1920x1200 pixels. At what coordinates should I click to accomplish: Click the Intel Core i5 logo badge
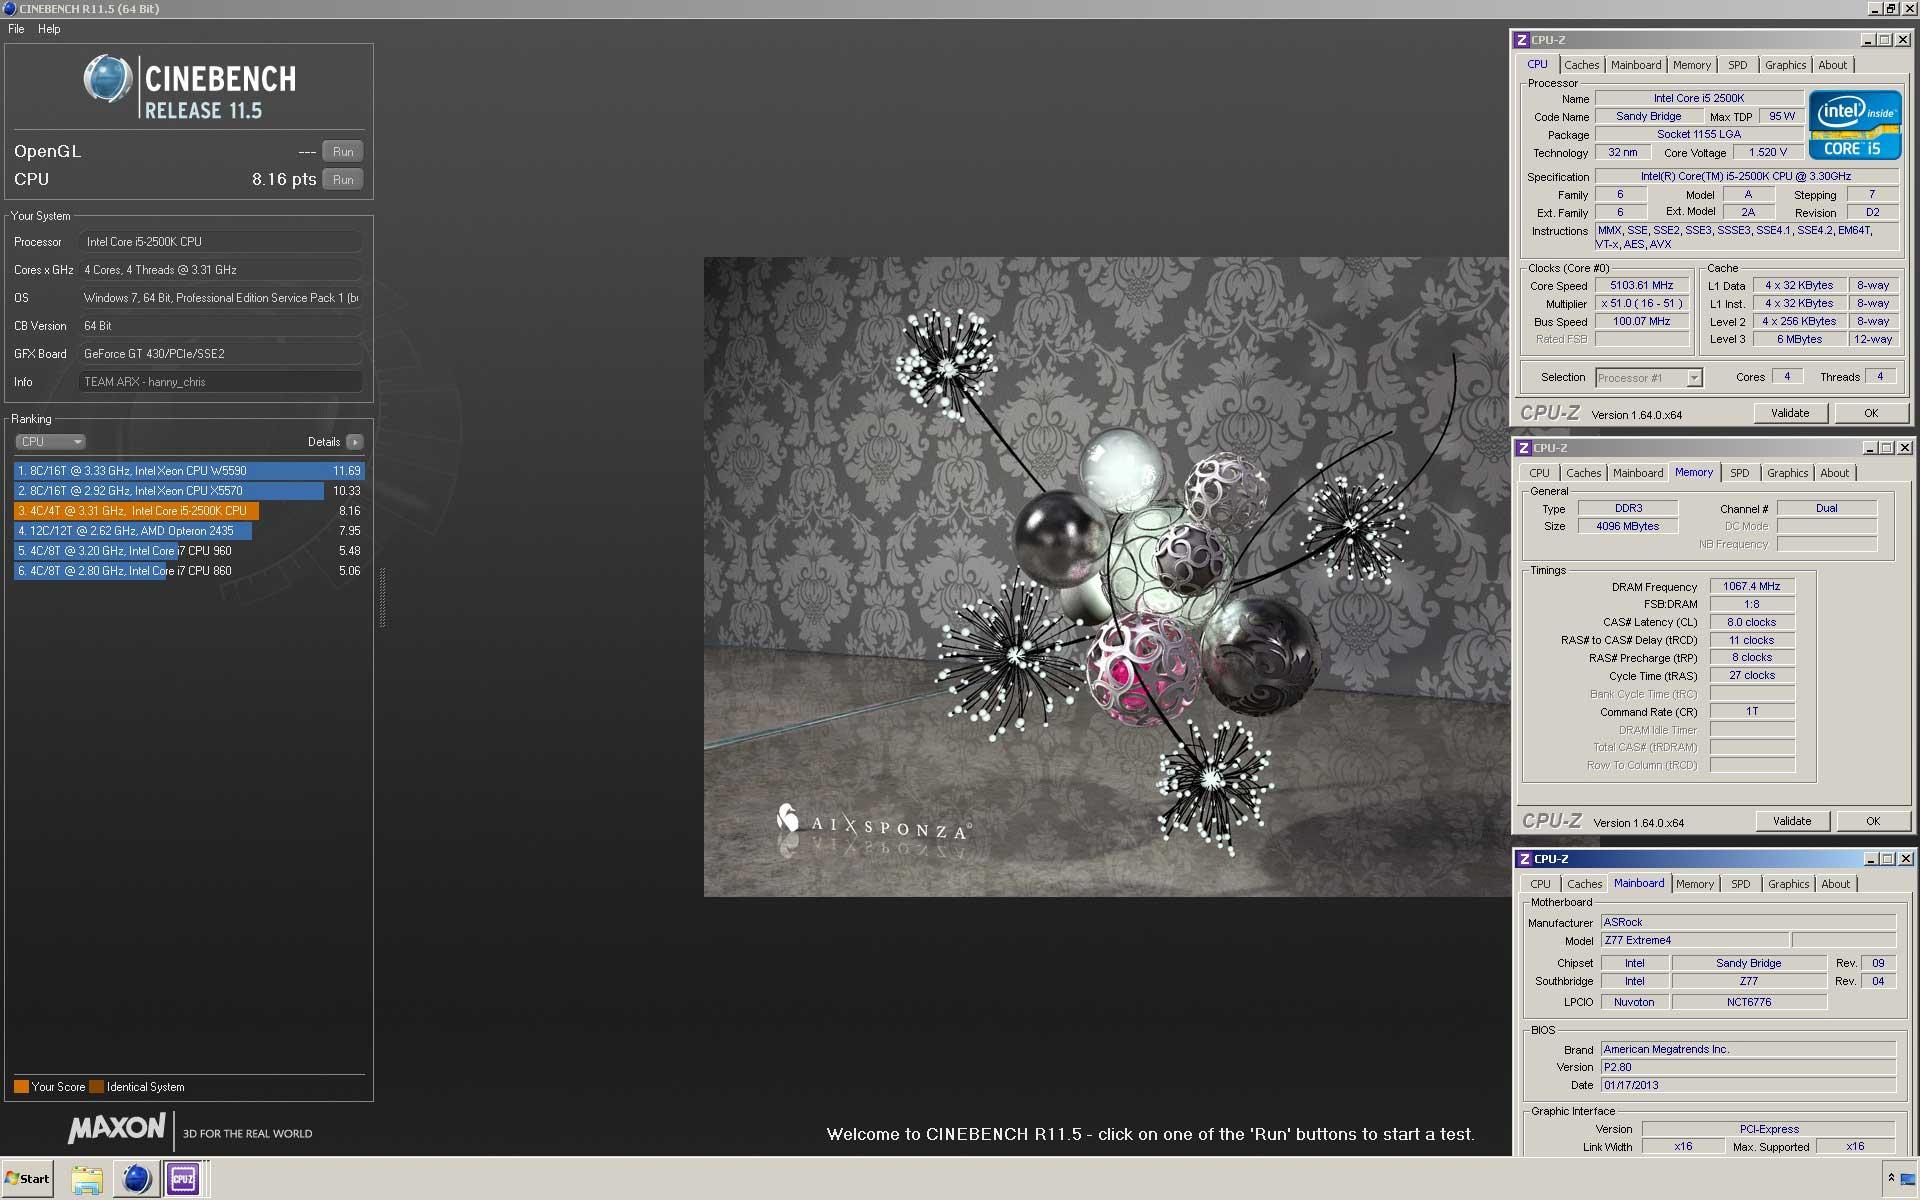pos(1855,125)
